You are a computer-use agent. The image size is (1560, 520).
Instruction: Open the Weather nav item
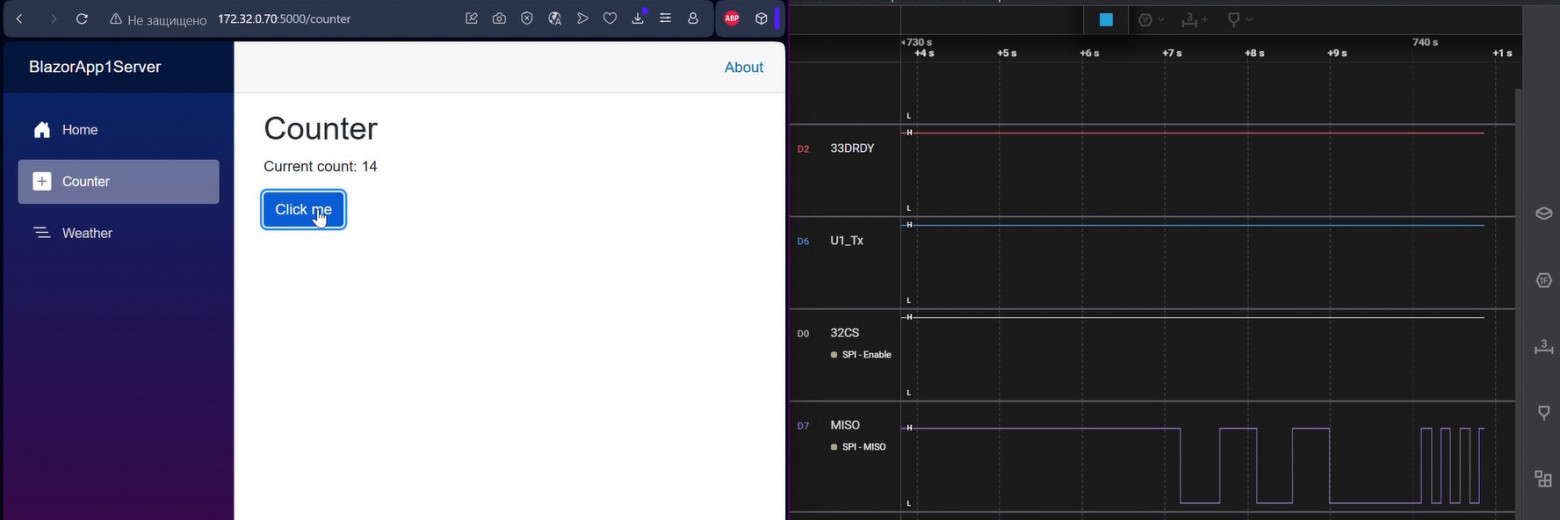pos(118,233)
